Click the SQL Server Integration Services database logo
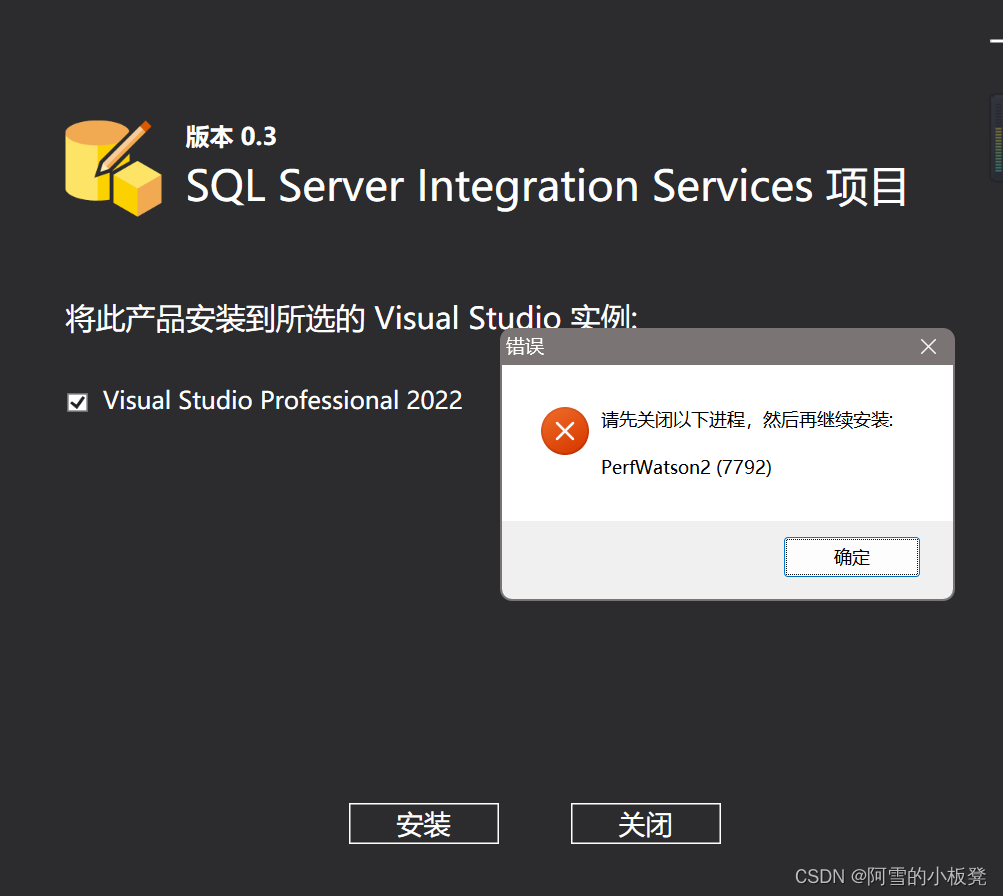1003x896 pixels. (105, 165)
